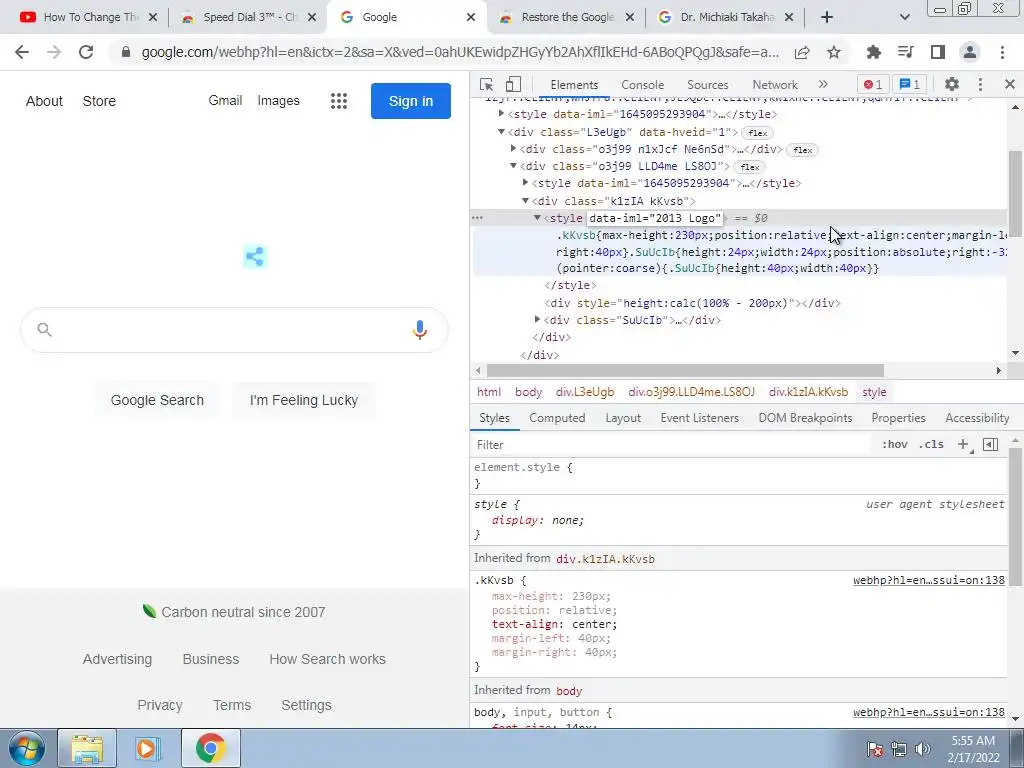Bookmark this page with the star icon
The width and height of the screenshot is (1024, 768).
tap(834, 52)
